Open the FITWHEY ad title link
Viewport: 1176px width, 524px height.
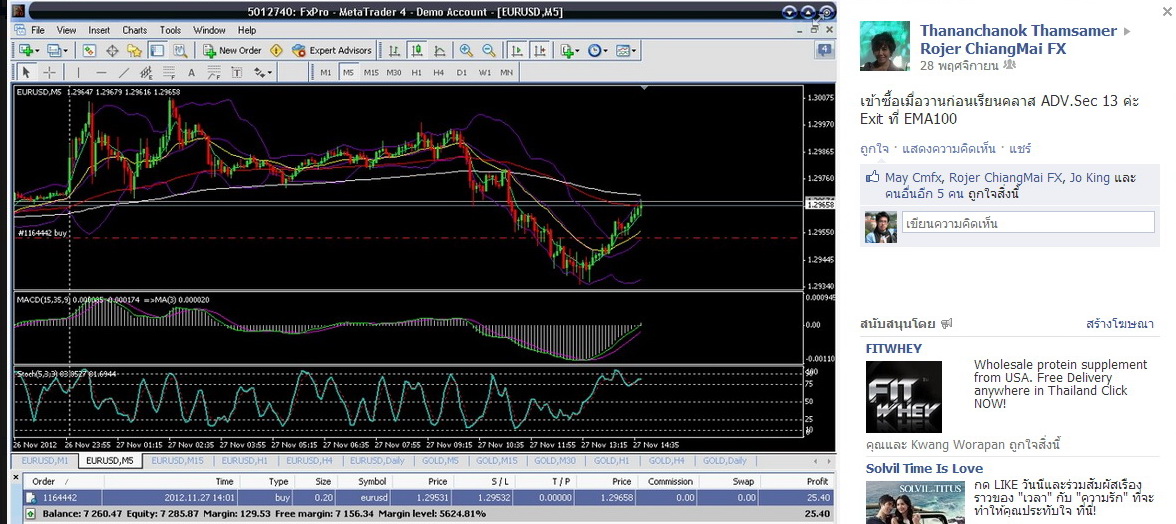click(894, 349)
